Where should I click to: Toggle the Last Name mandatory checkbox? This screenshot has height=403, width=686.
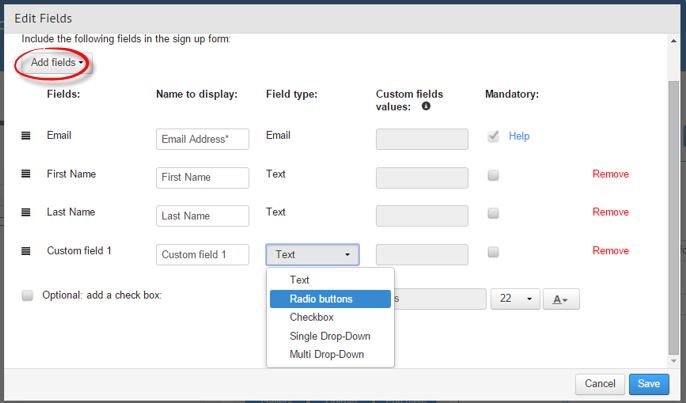click(493, 213)
